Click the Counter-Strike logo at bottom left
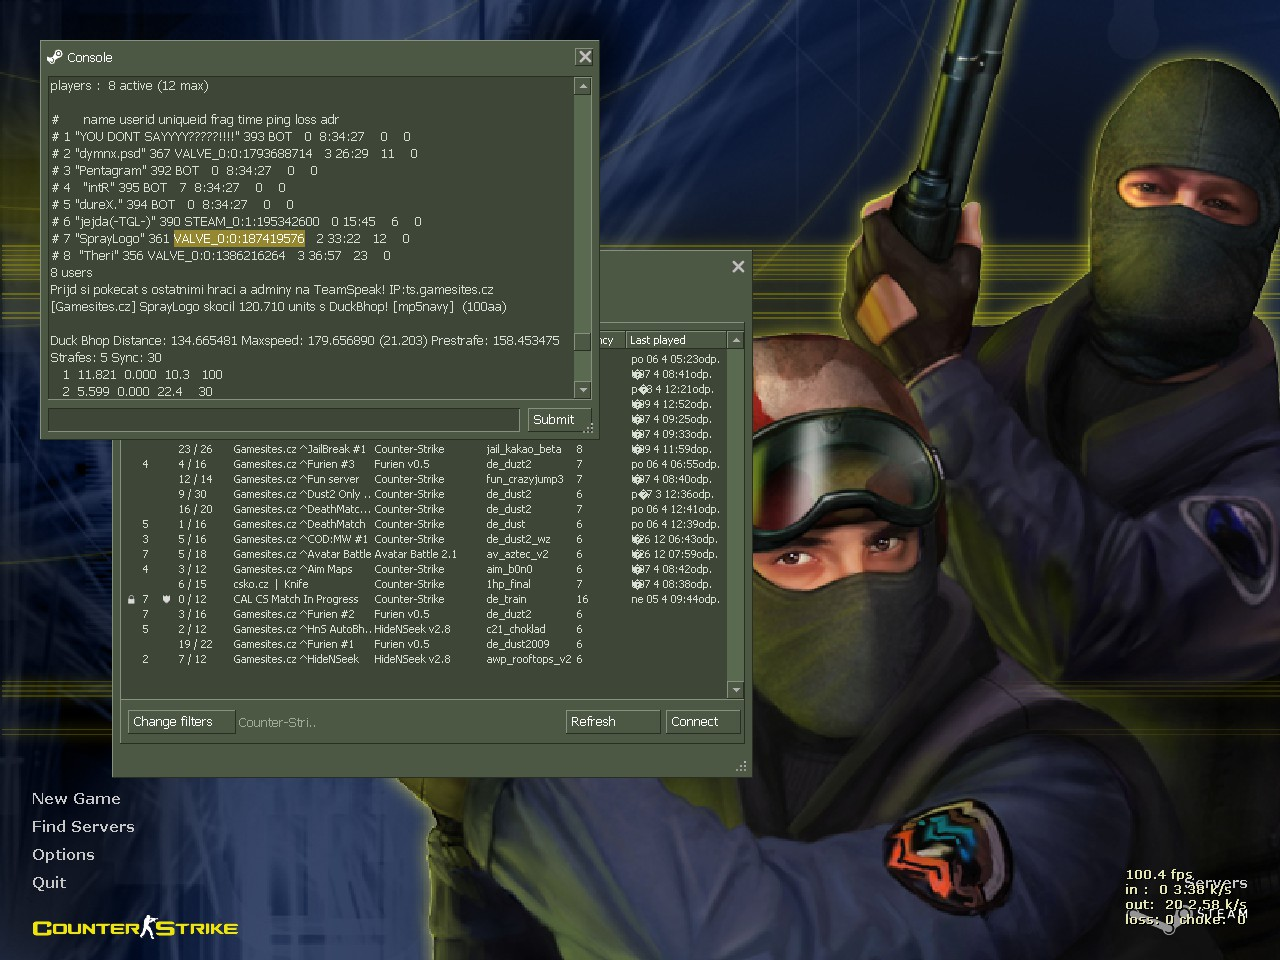This screenshot has height=960, width=1280. (135, 928)
